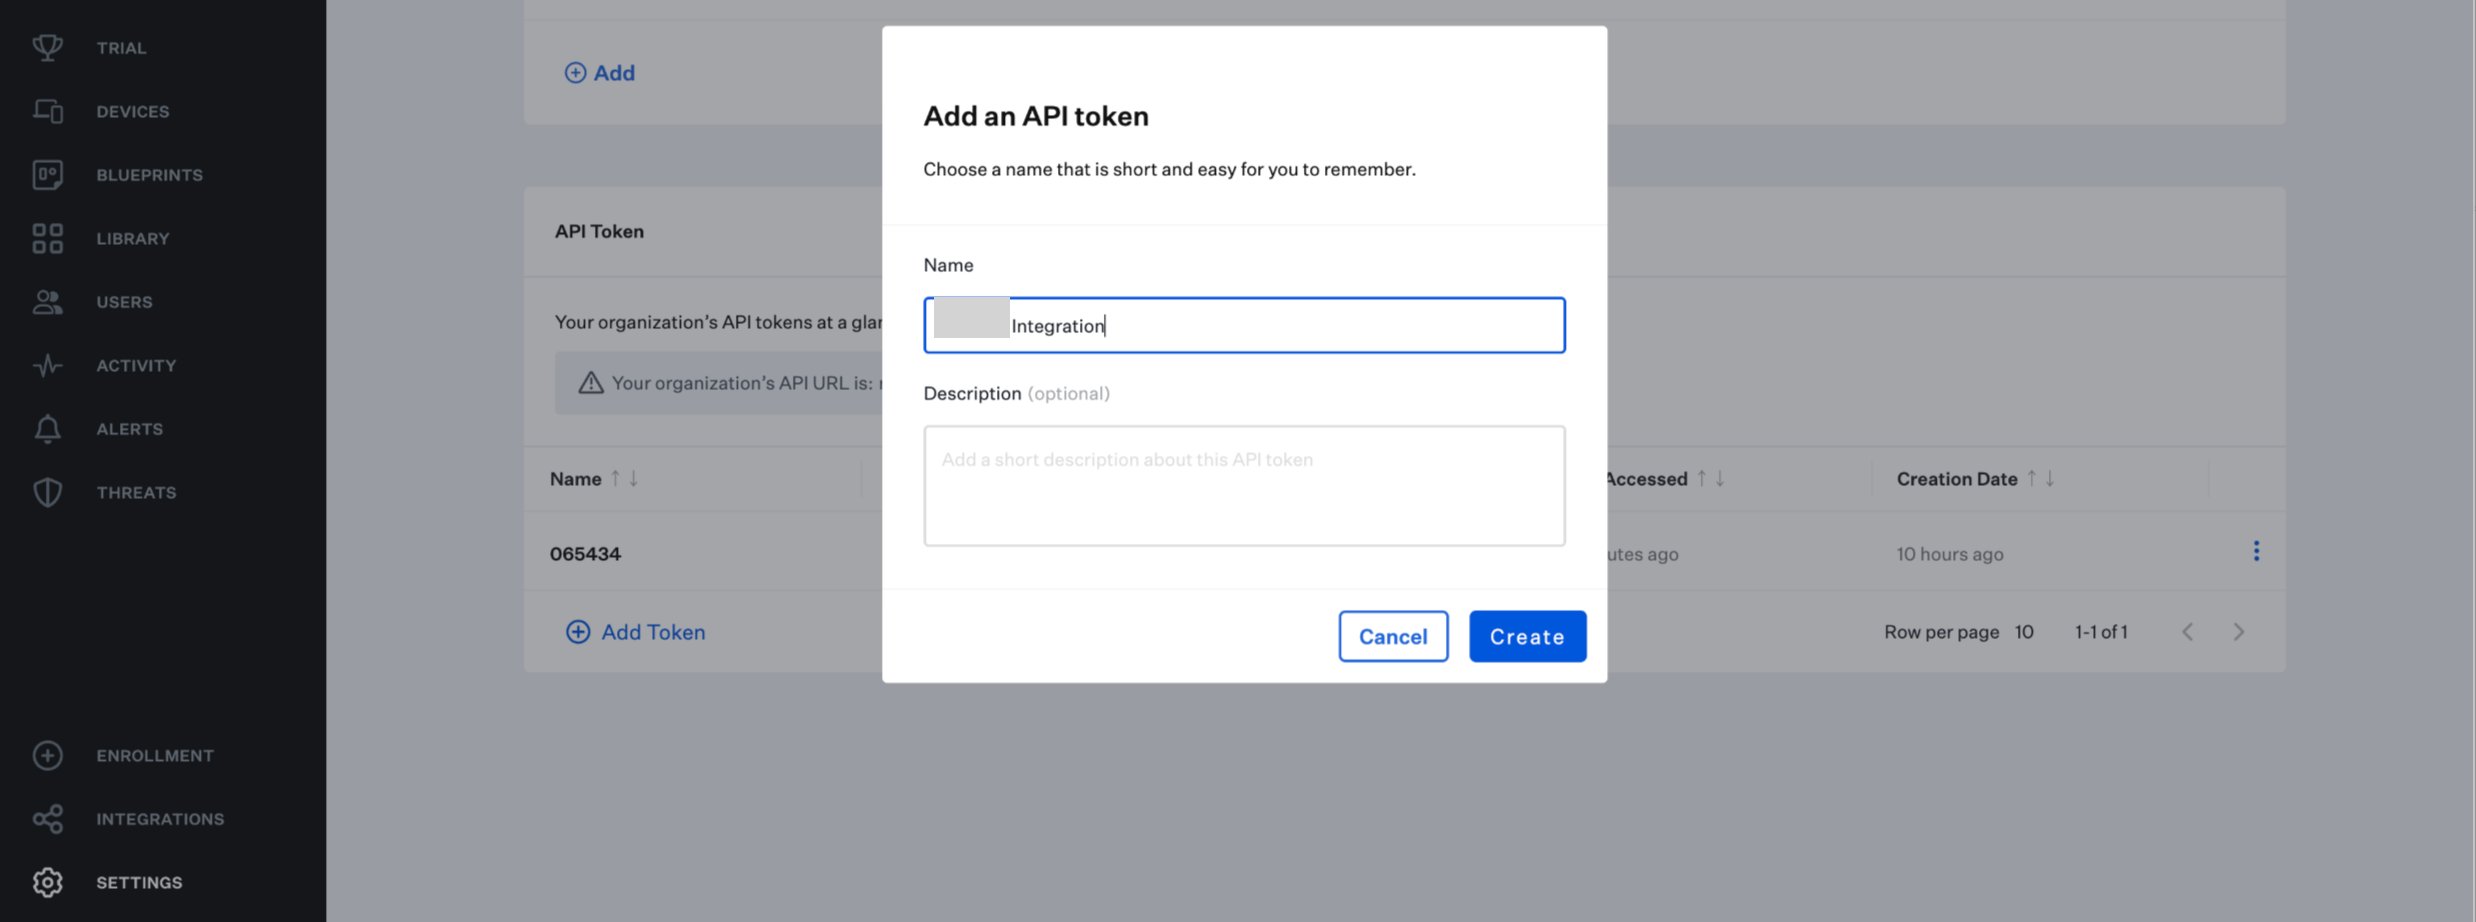
Task: Select Settings in the sidebar
Action: 139,882
